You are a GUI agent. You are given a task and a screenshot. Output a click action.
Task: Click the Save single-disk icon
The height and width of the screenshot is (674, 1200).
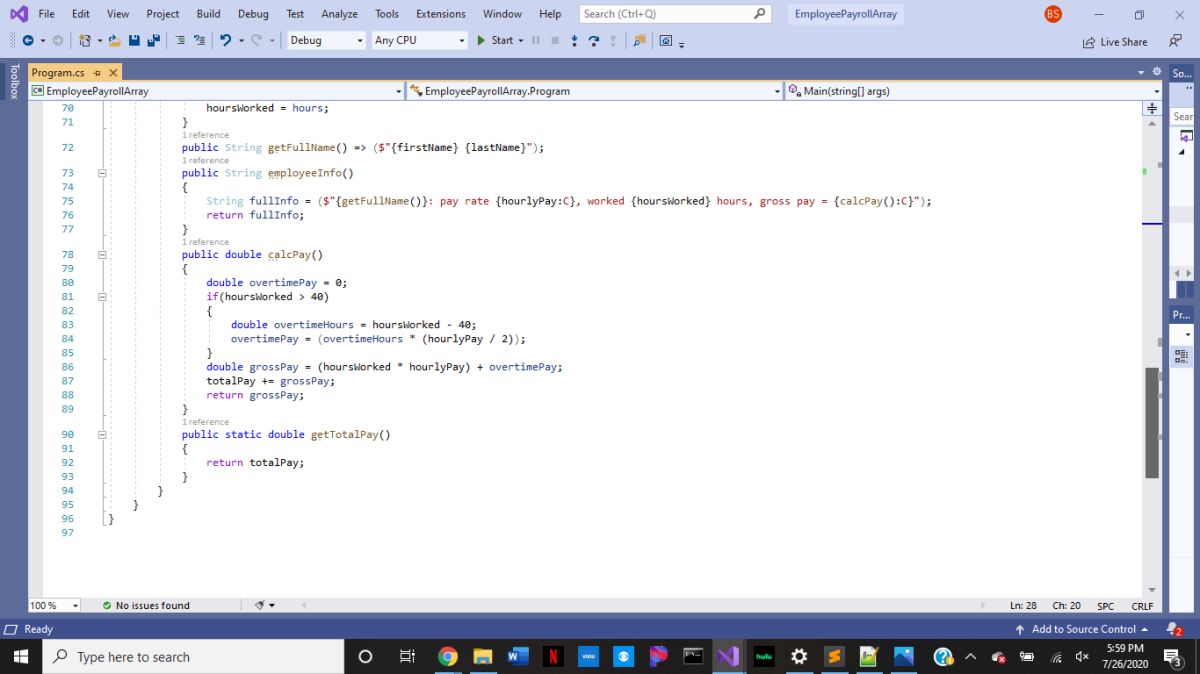[x=134, y=41]
